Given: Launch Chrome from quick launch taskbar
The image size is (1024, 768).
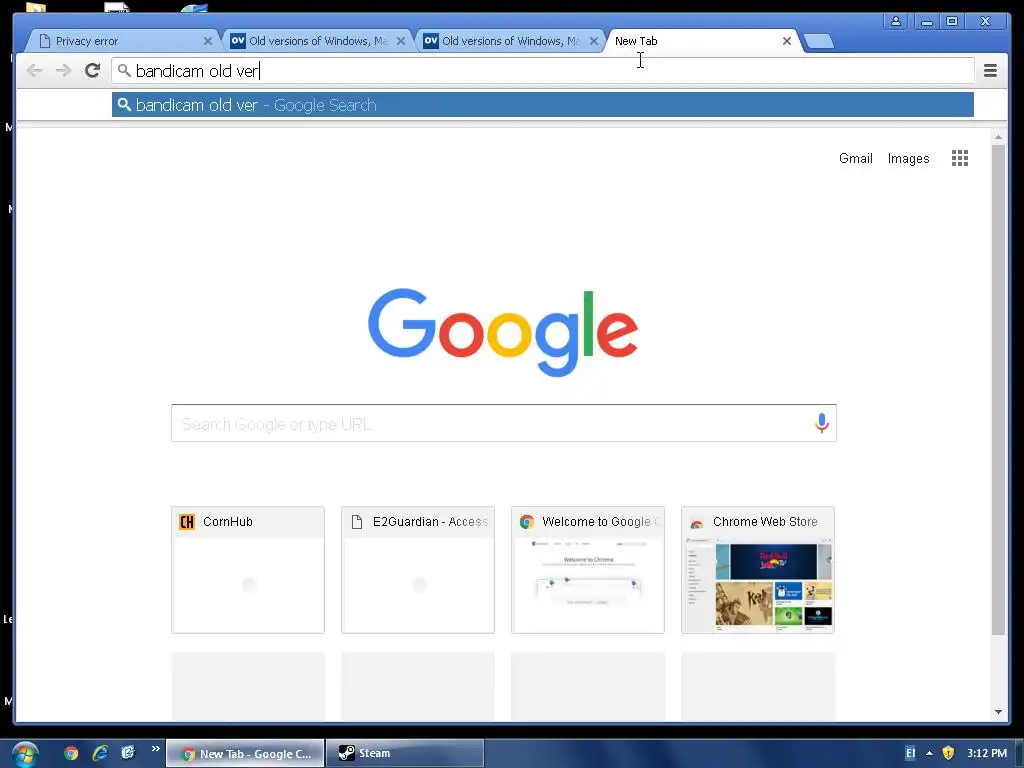Looking at the screenshot, I should (71, 753).
